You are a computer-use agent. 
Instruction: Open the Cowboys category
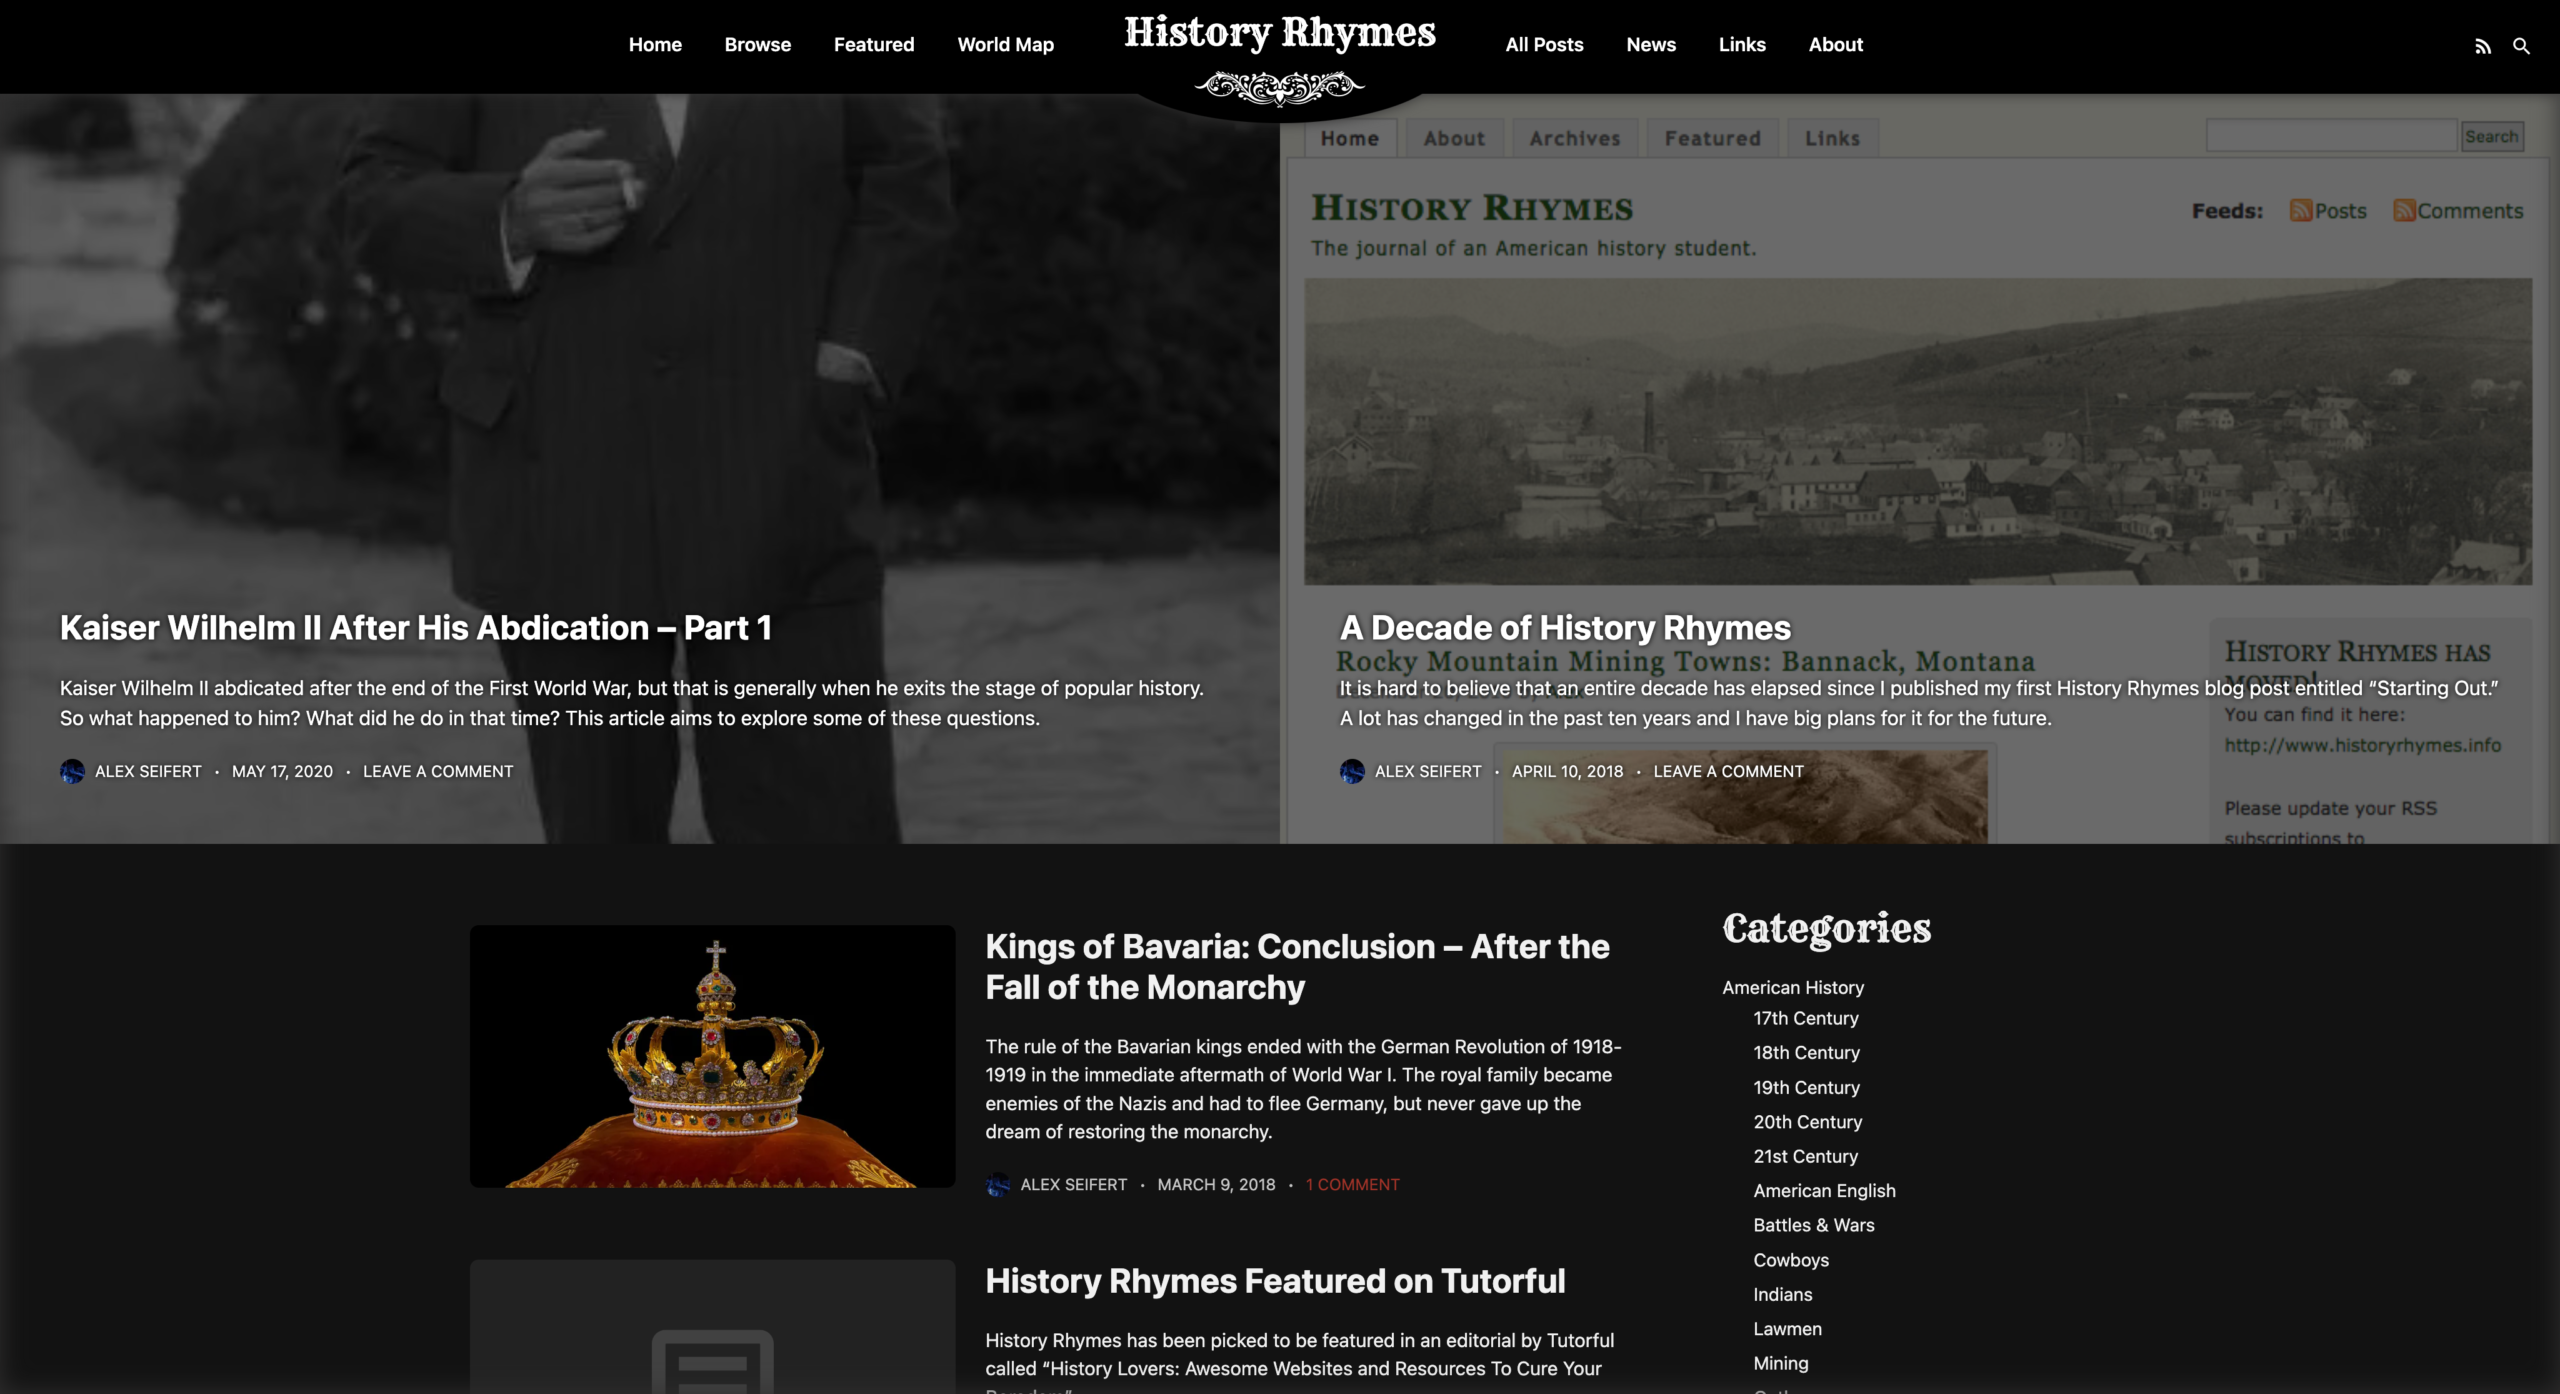pyautogui.click(x=1790, y=1261)
